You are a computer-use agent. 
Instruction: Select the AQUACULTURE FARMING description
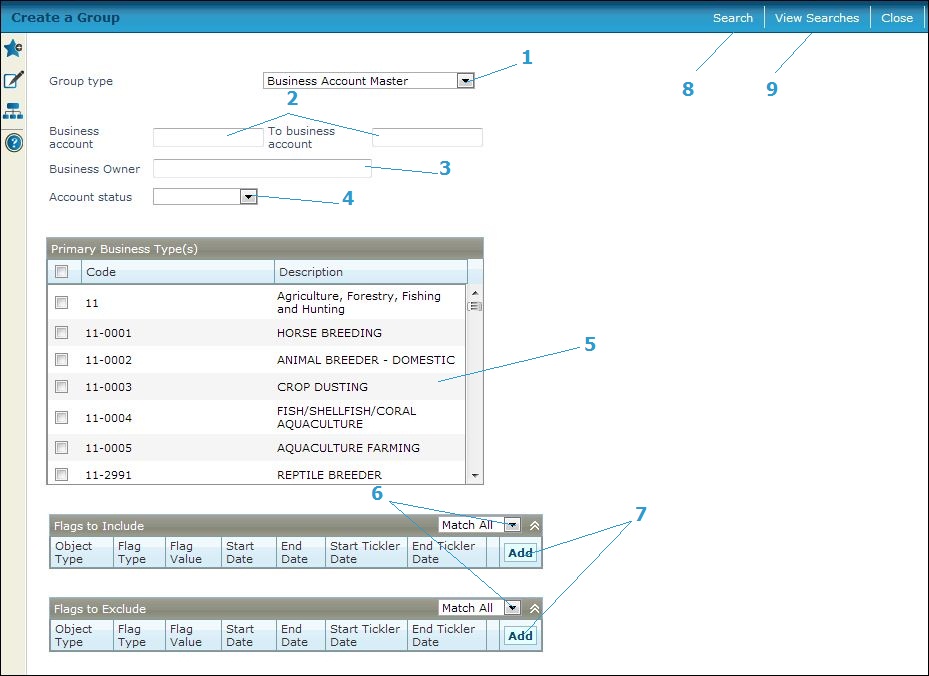[348, 448]
